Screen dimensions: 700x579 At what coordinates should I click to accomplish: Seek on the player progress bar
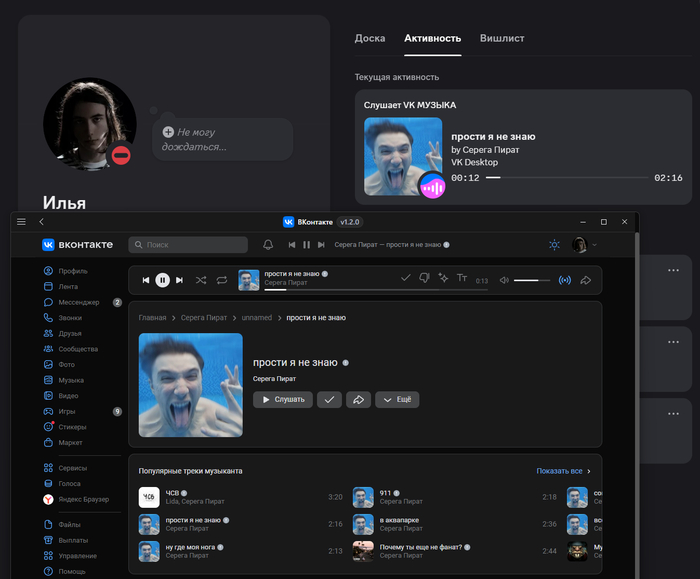(376, 290)
